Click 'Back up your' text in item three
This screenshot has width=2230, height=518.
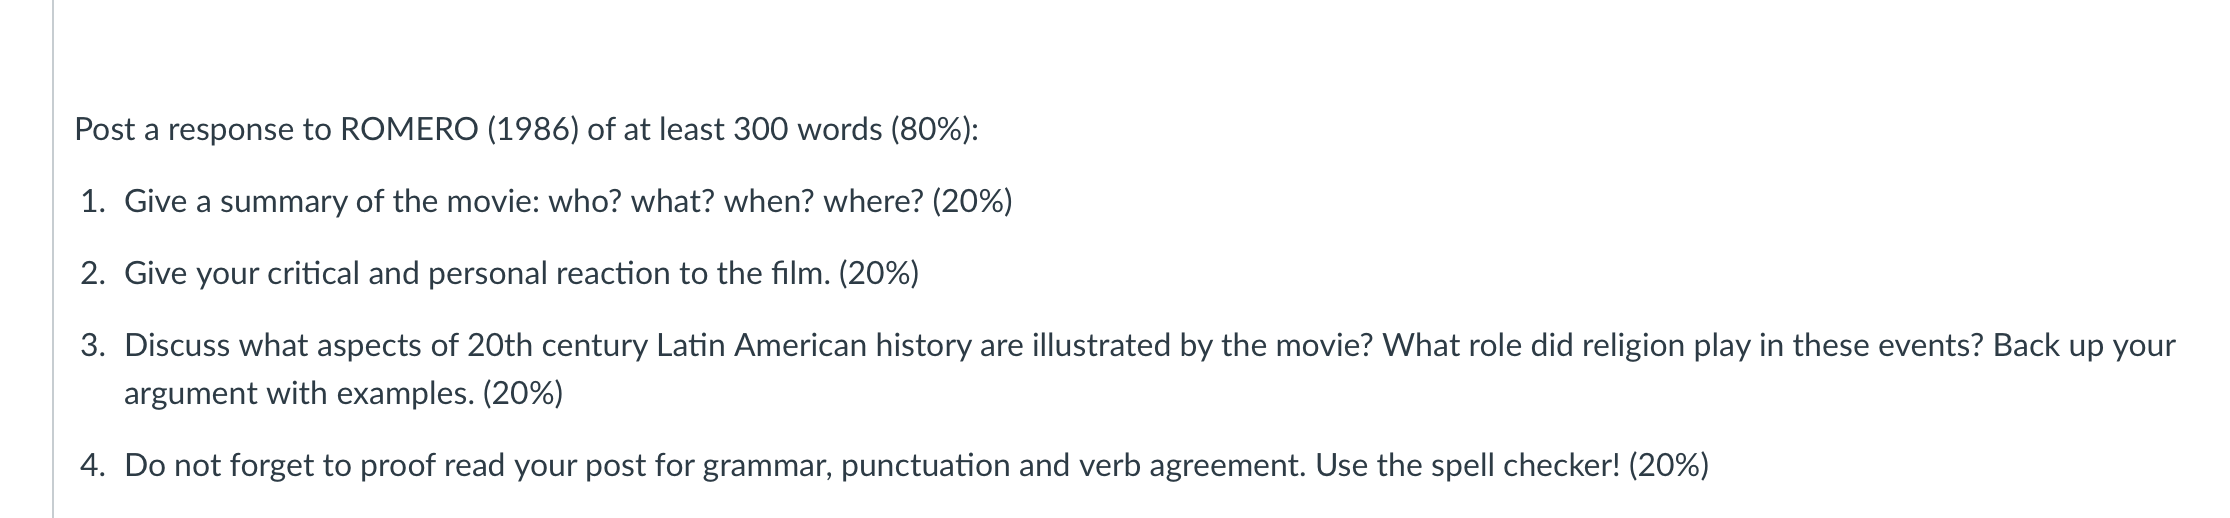point(2084,346)
